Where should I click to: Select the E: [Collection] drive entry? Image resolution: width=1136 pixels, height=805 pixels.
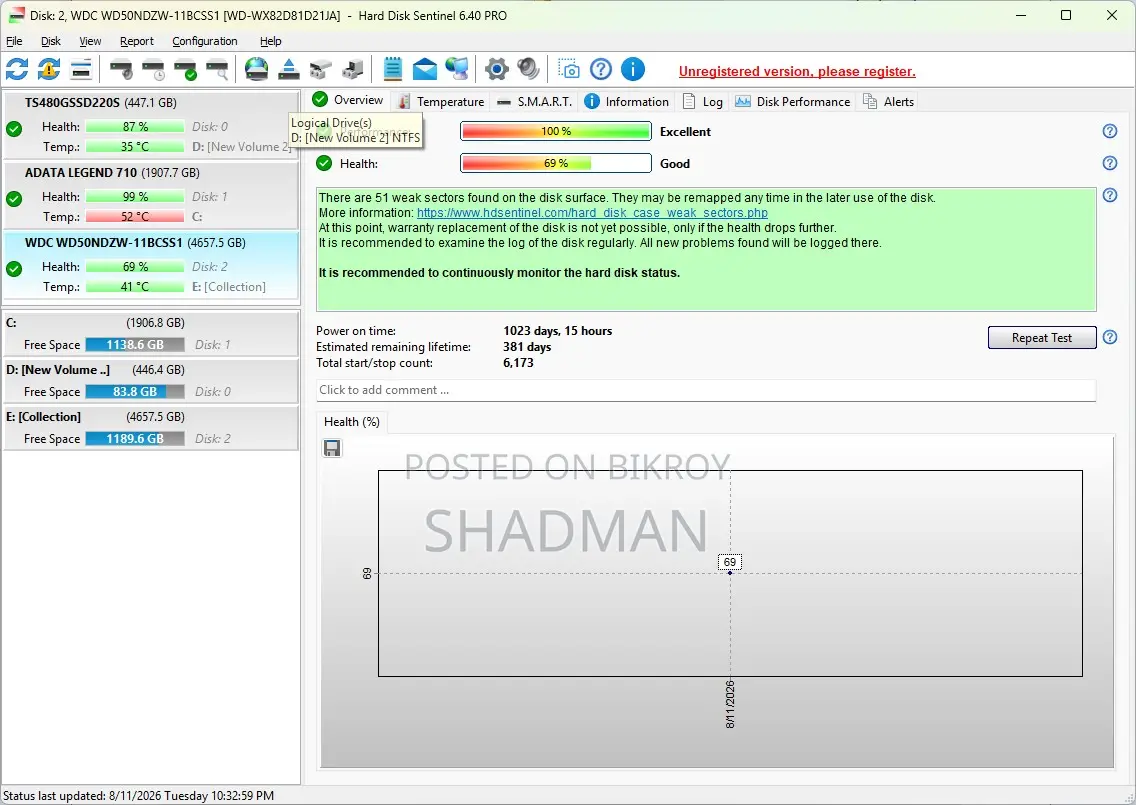tap(151, 427)
